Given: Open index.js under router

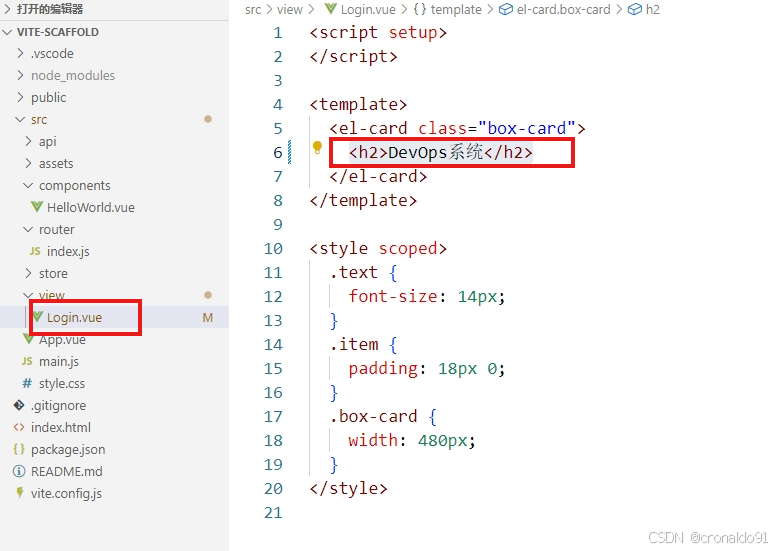Looking at the screenshot, I should pos(68,251).
